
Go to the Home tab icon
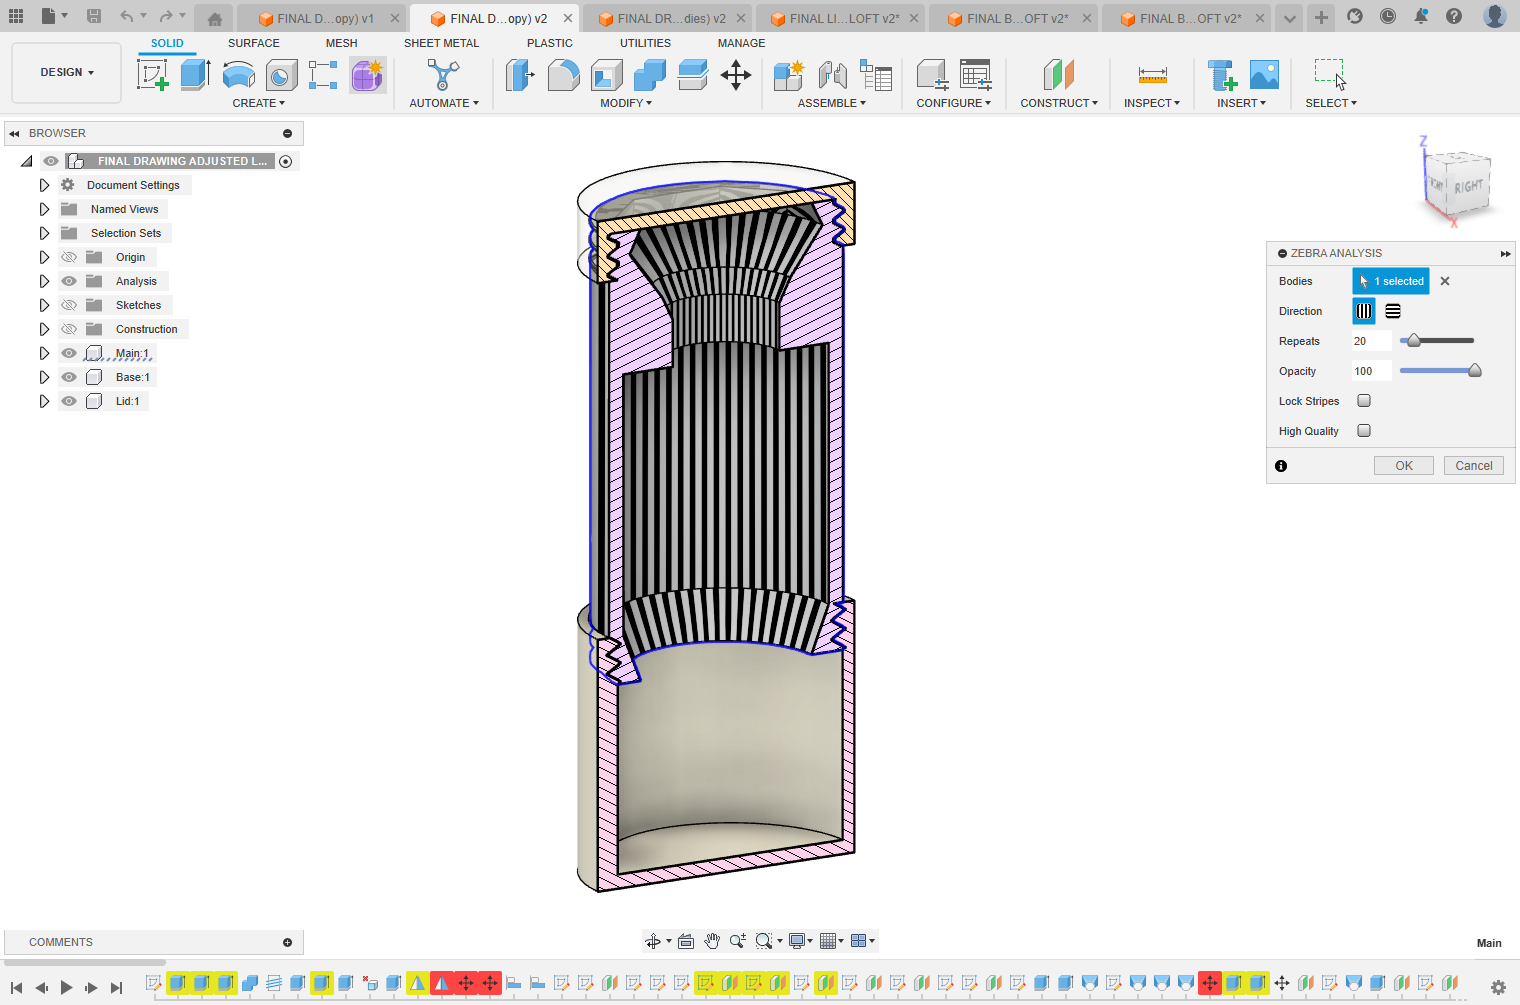(215, 18)
